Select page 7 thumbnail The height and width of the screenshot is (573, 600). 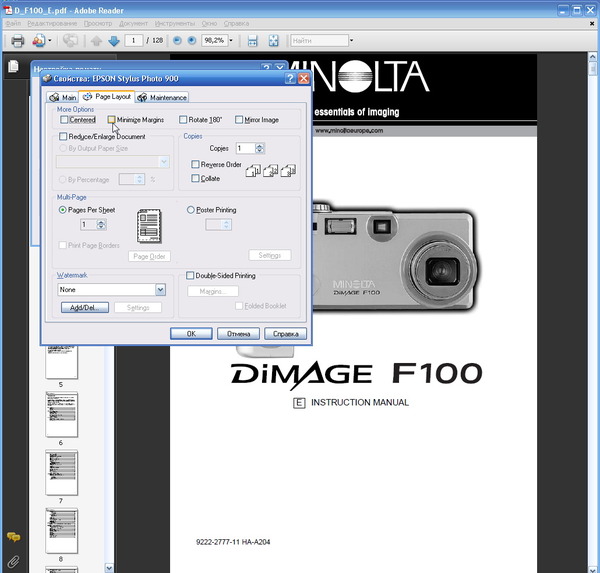(61, 473)
